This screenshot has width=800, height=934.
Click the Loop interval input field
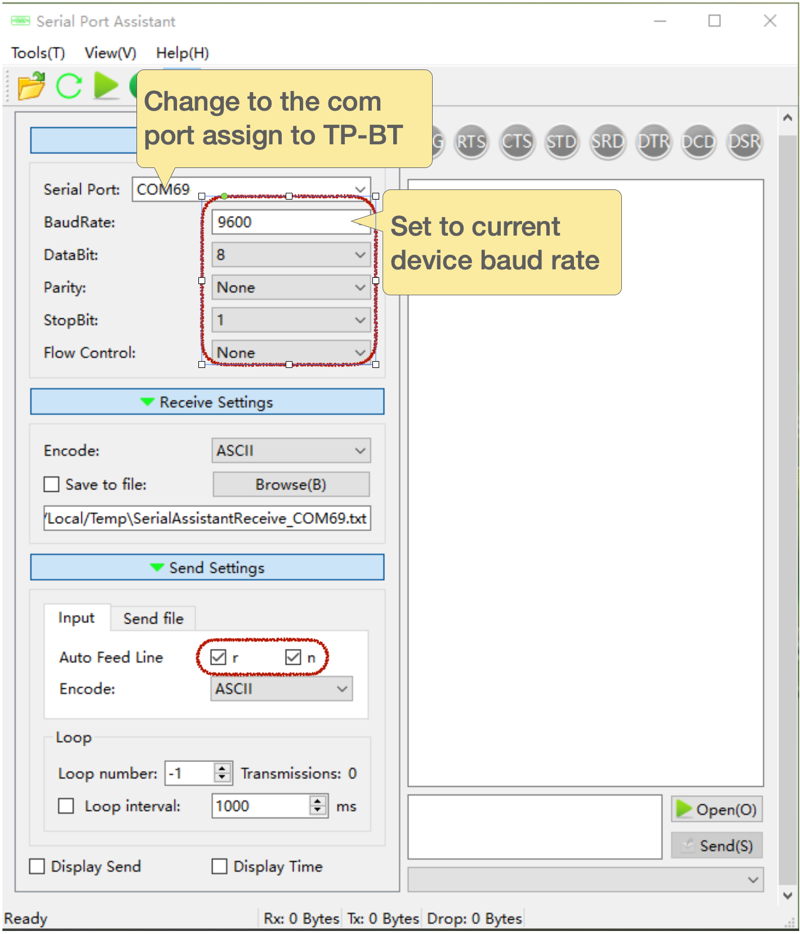tap(260, 806)
